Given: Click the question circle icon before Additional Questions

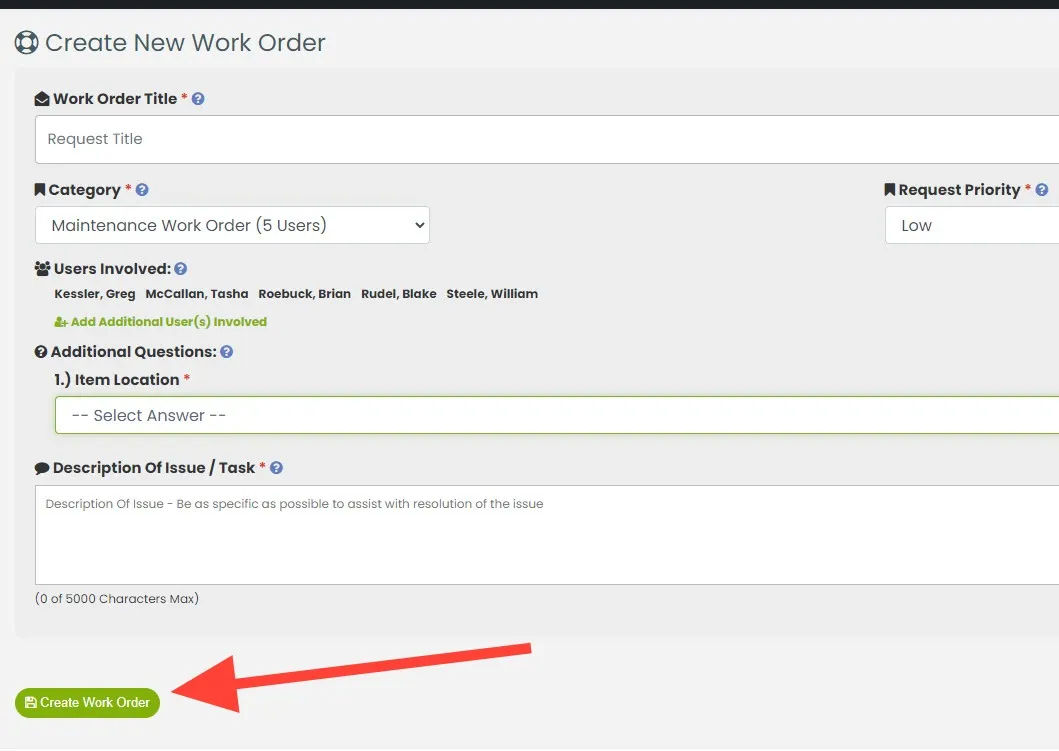Looking at the screenshot, I should pos(41,352).
